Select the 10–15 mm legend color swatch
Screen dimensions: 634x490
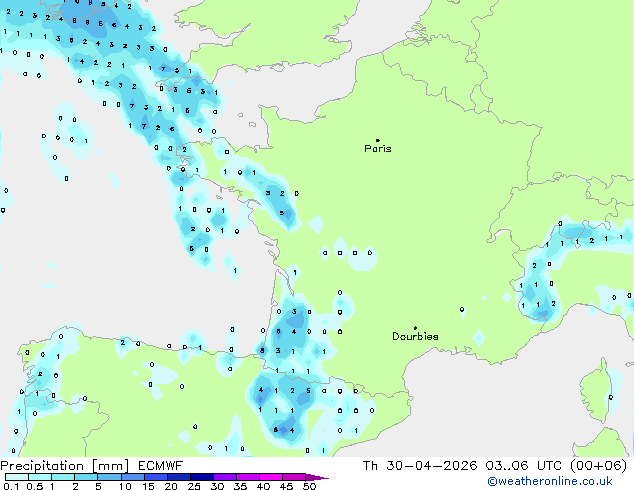coord(132,477)
